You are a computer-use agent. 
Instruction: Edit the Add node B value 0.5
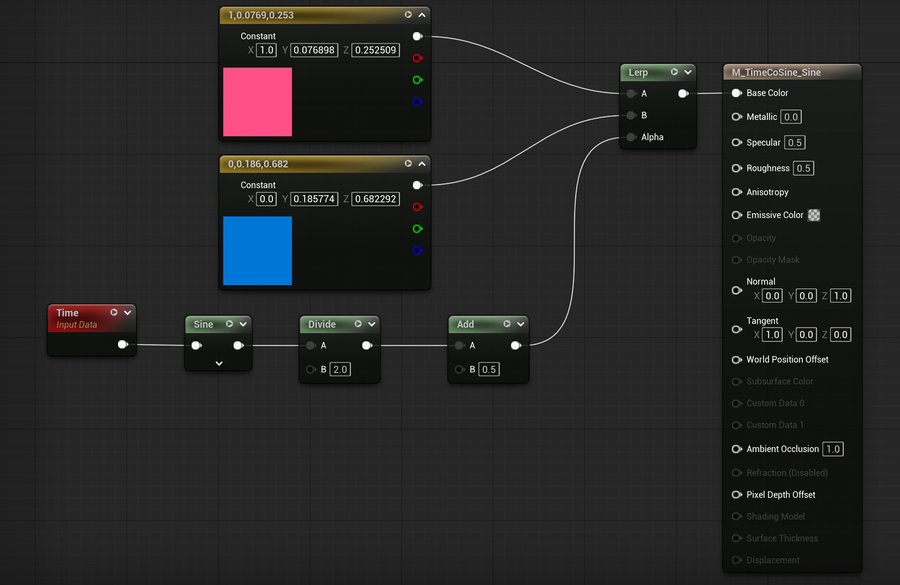tap(489, 369)
